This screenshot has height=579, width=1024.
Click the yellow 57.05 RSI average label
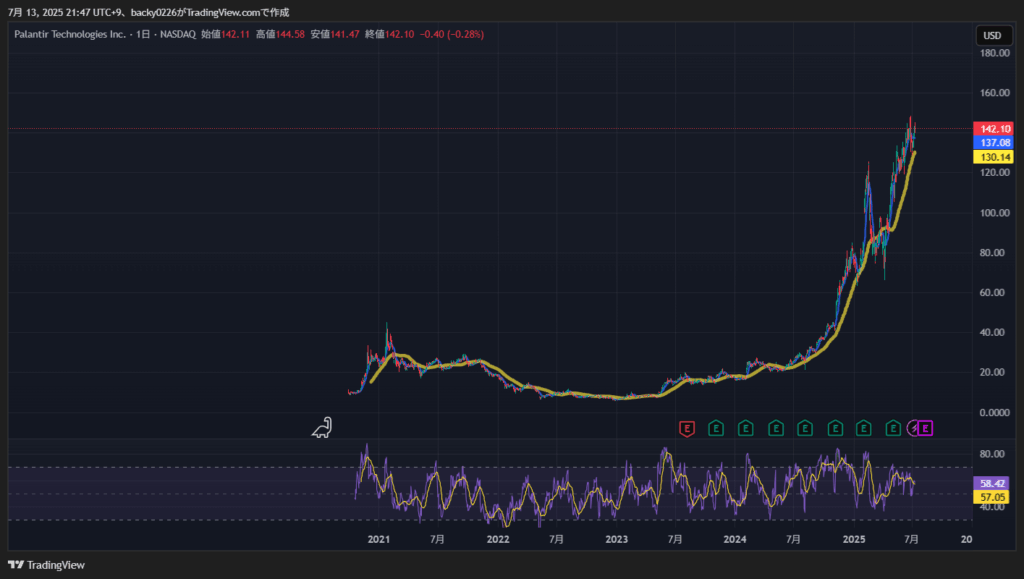(x=991, y=497)
